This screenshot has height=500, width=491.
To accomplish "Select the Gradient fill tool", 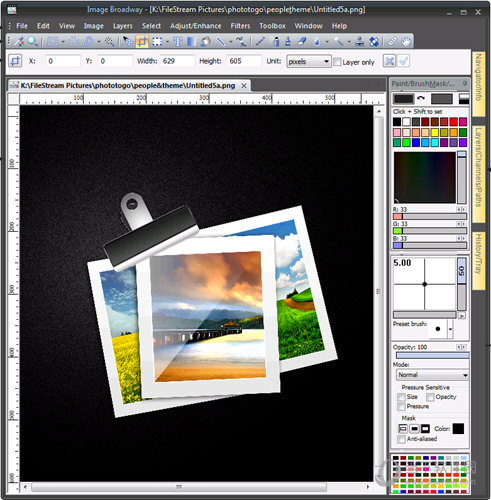I will 191,42.
